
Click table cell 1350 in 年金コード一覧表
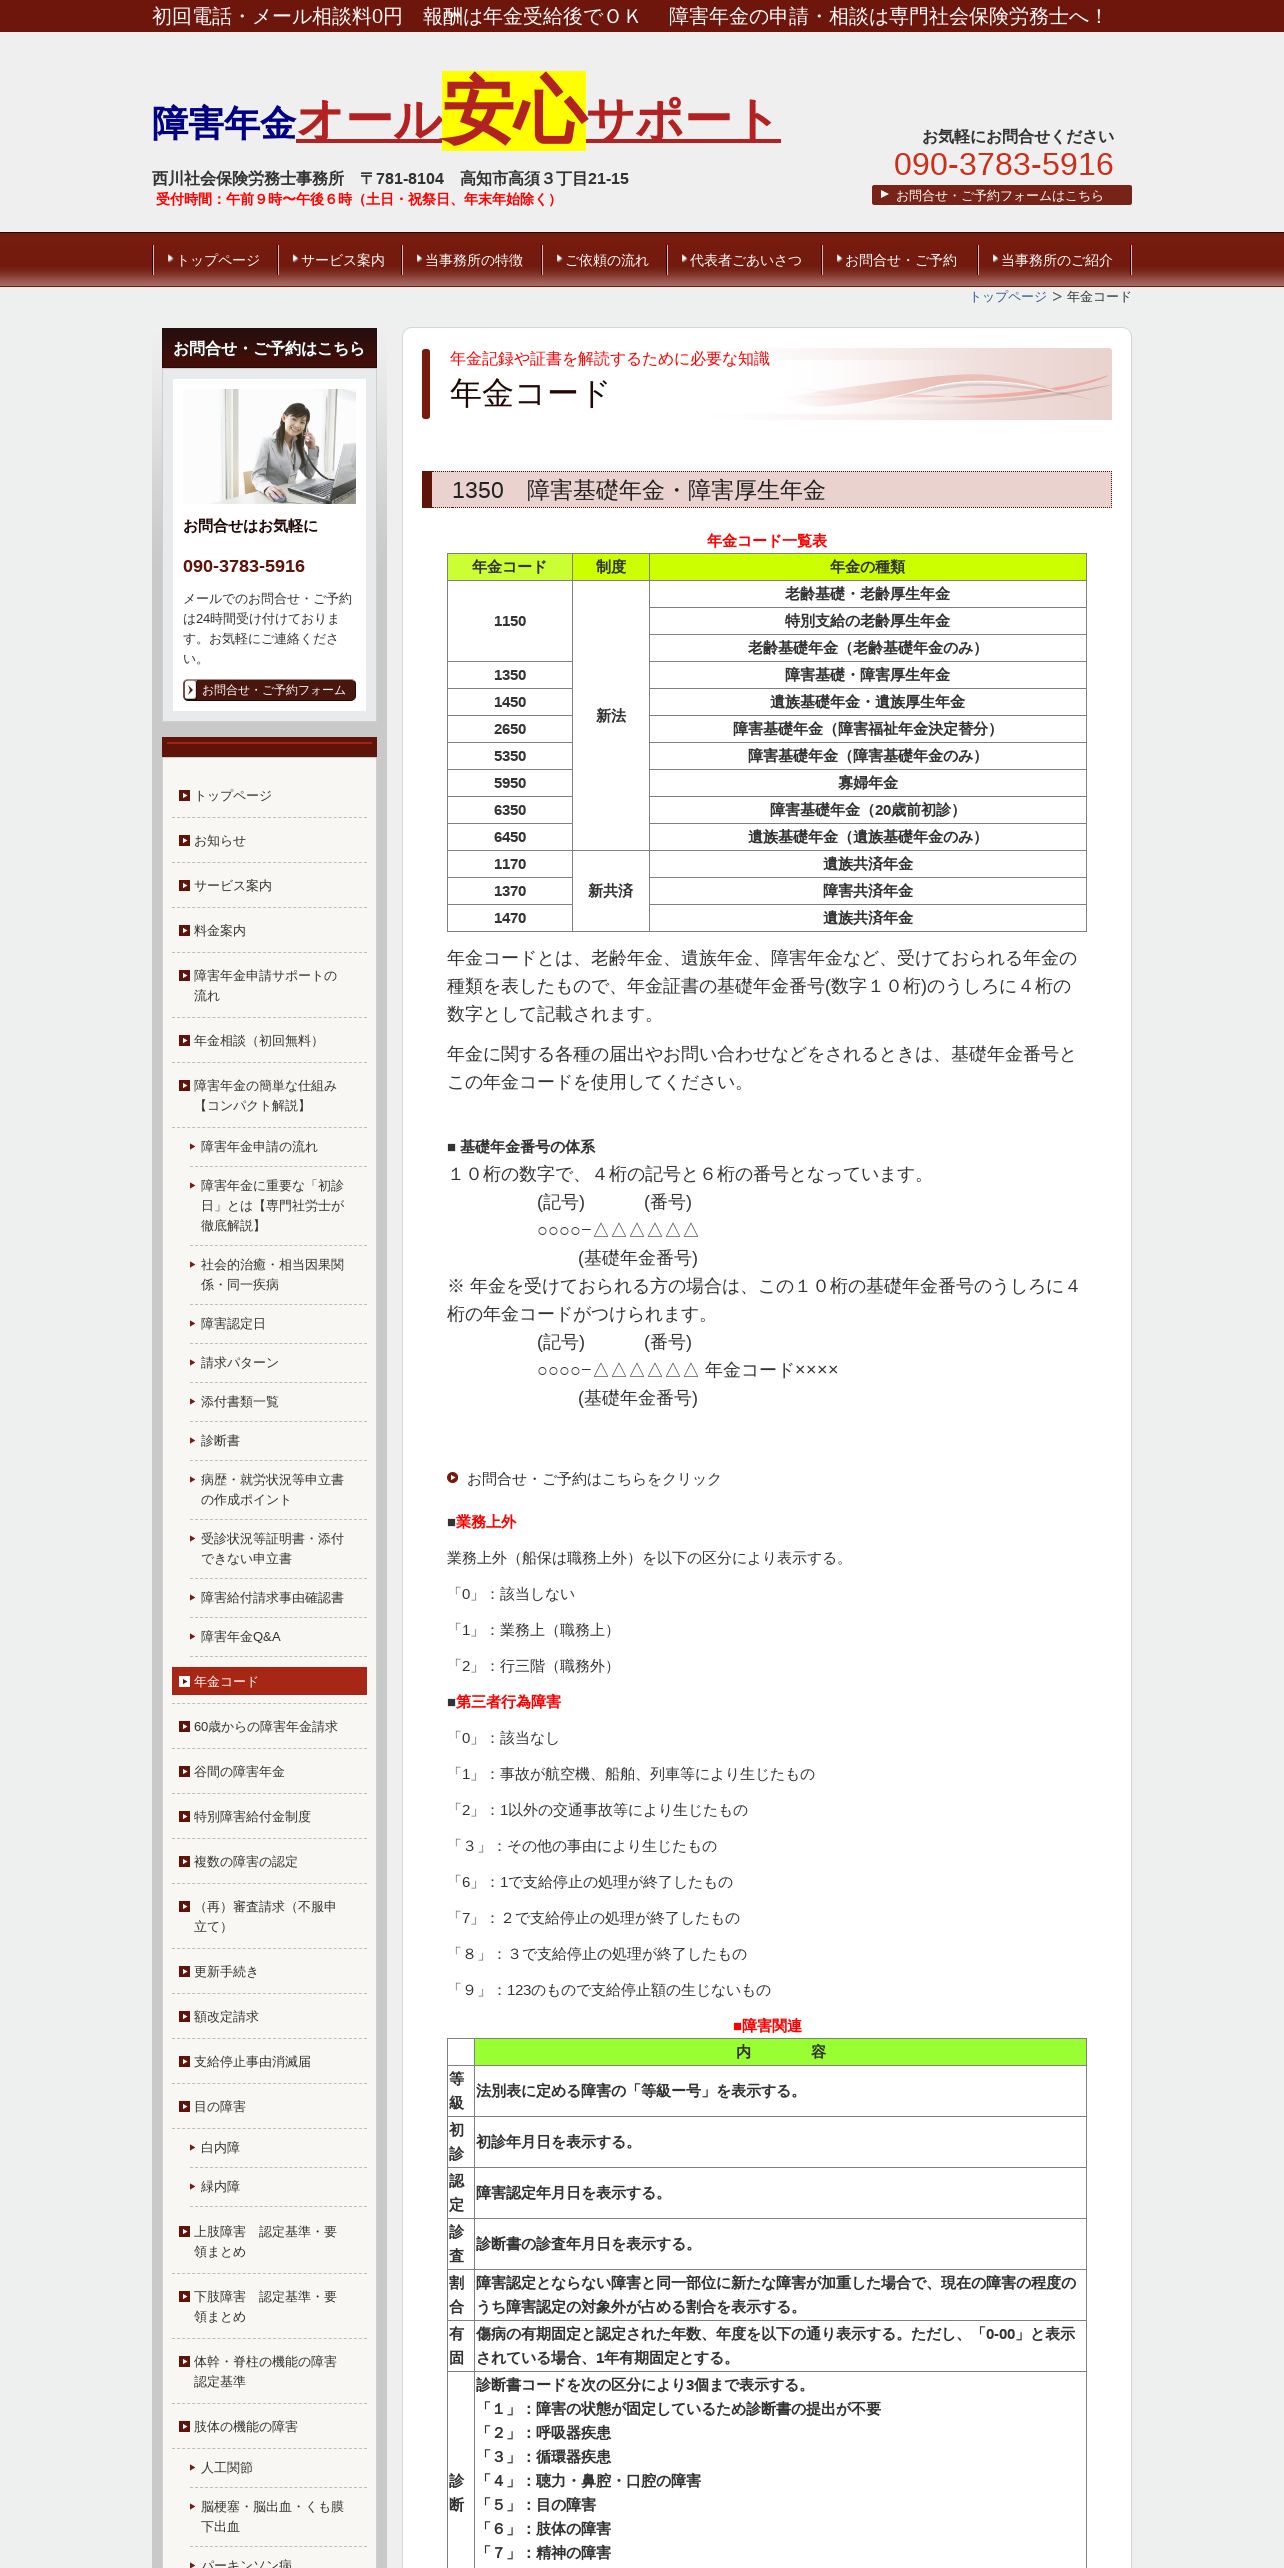coord(510,675)
